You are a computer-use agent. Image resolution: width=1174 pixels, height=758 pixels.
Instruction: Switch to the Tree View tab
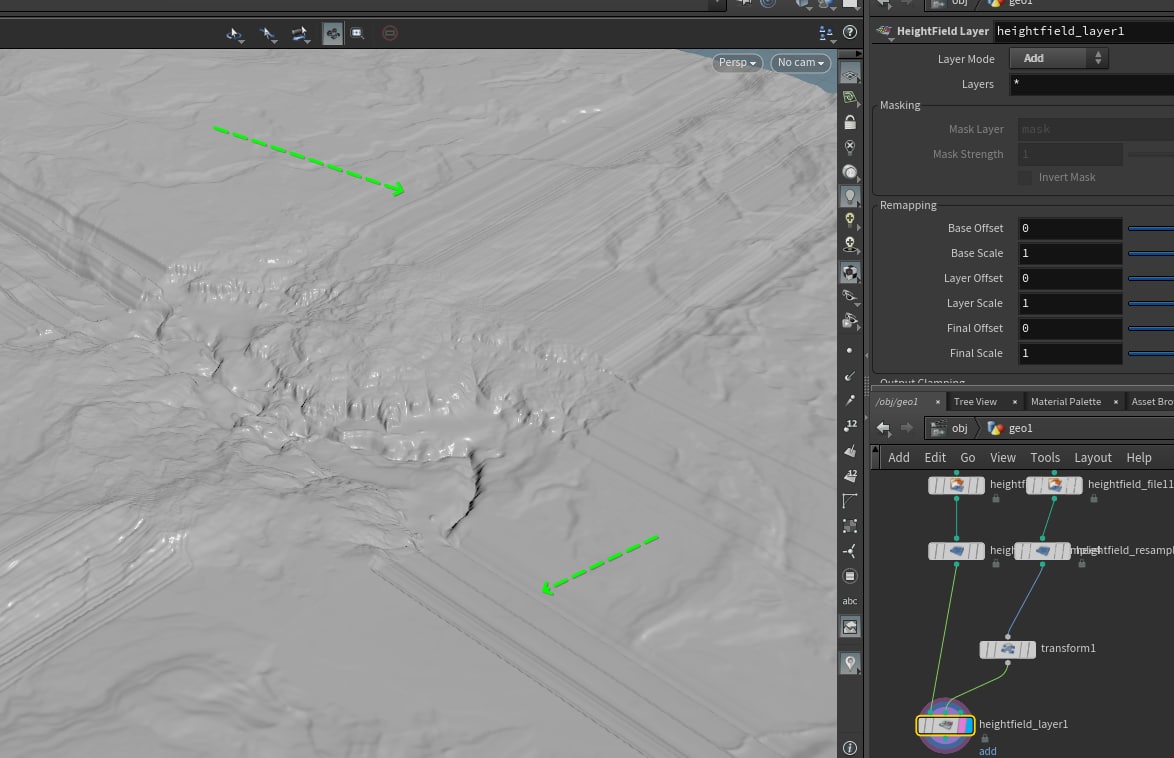pos(975,401)
